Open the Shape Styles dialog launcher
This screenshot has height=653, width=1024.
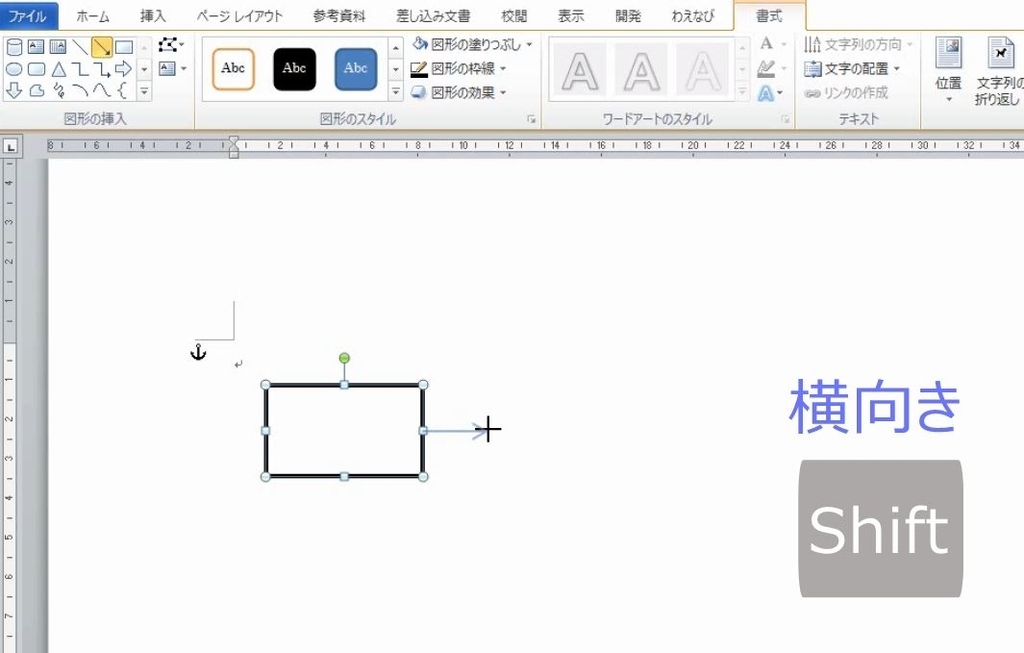tap(531, 119)
